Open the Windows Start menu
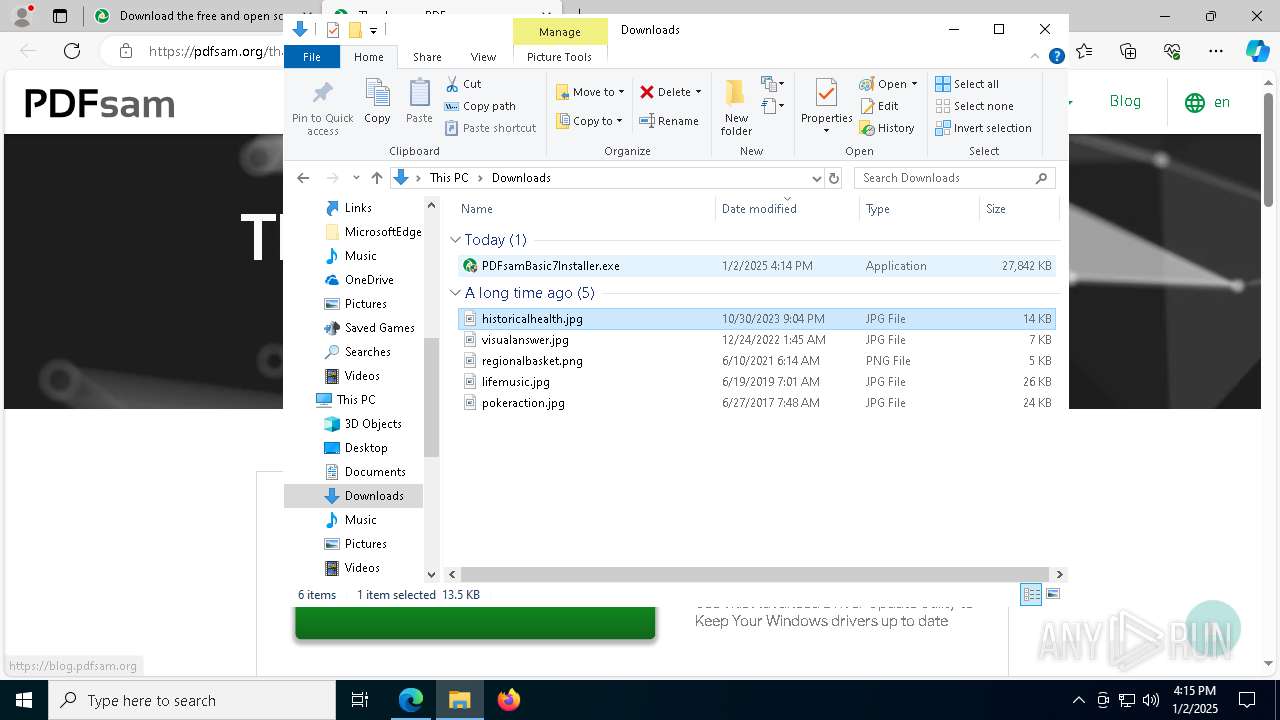 pyautogui.click(x=24, y=700)
